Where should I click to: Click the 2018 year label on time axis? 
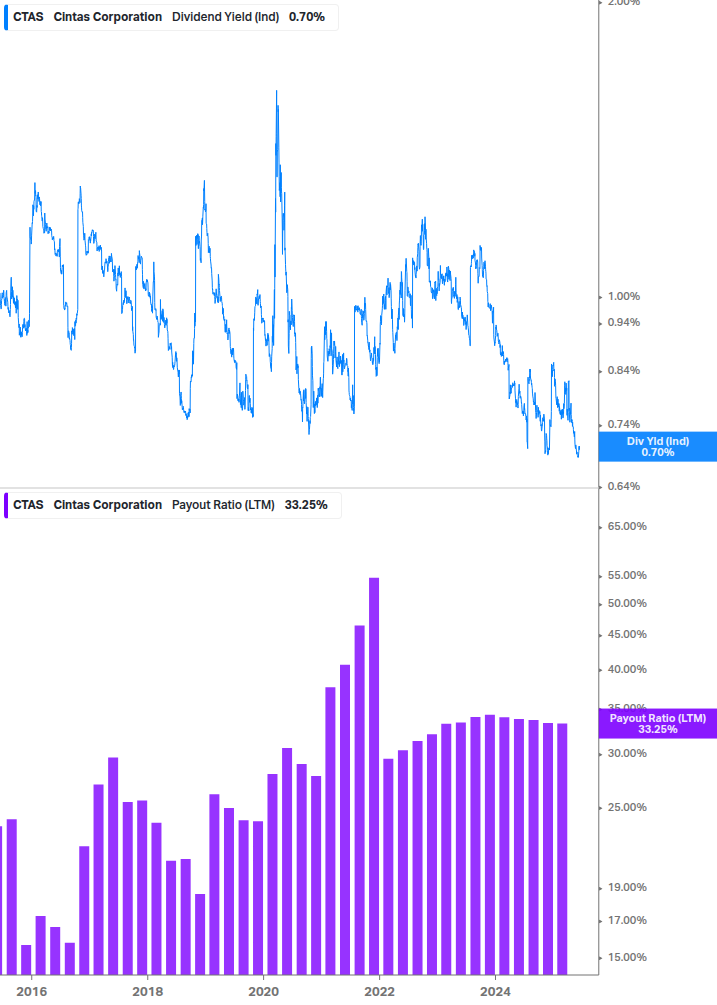147,992
